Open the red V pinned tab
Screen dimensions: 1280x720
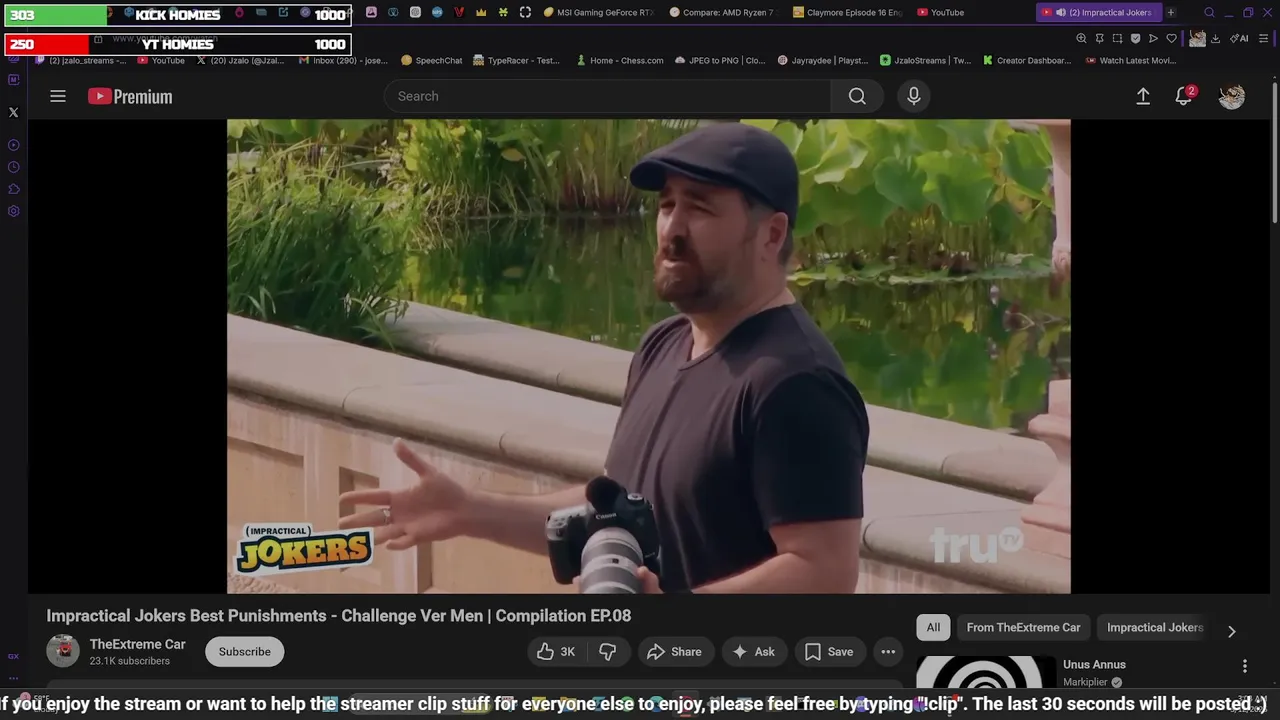tap(459, 12)
